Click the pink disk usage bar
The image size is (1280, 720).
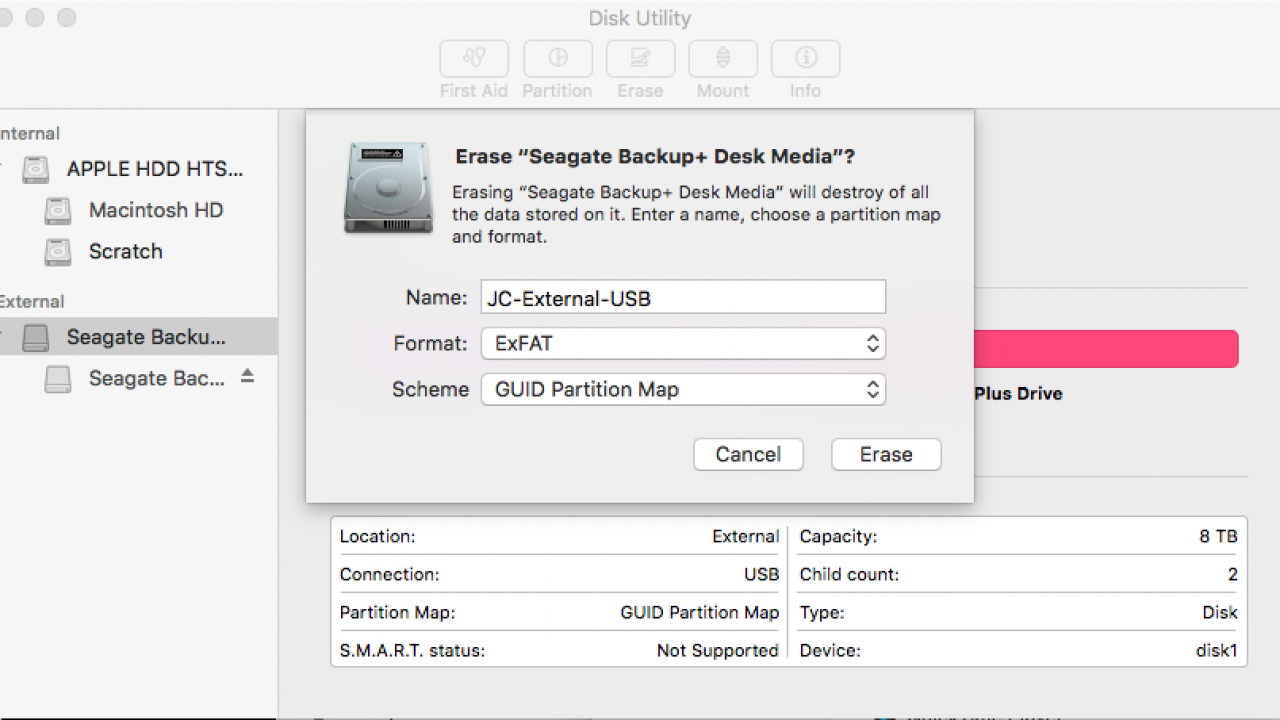[x=1106, y=349]
